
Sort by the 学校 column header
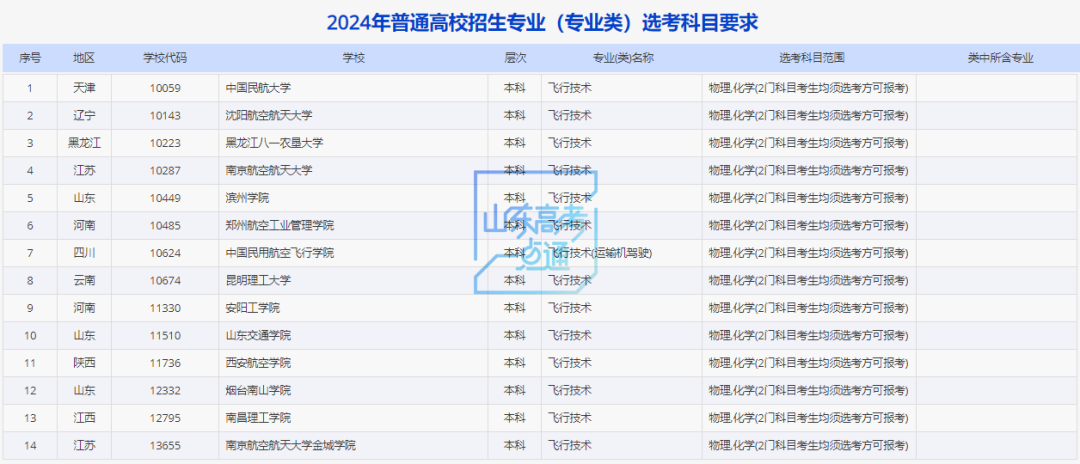click(x=353, y=58)
